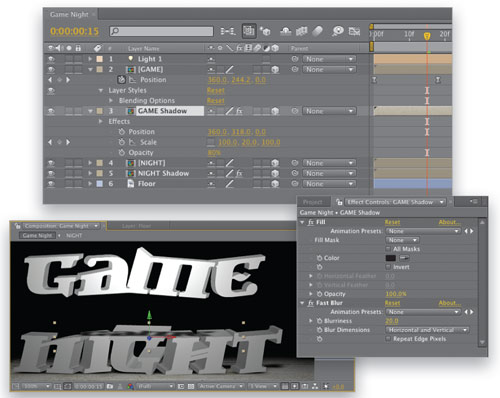The image size is (500, 398).
Task: Open the Graph Editor icon in timeline
Action: [x=354, y=31]
